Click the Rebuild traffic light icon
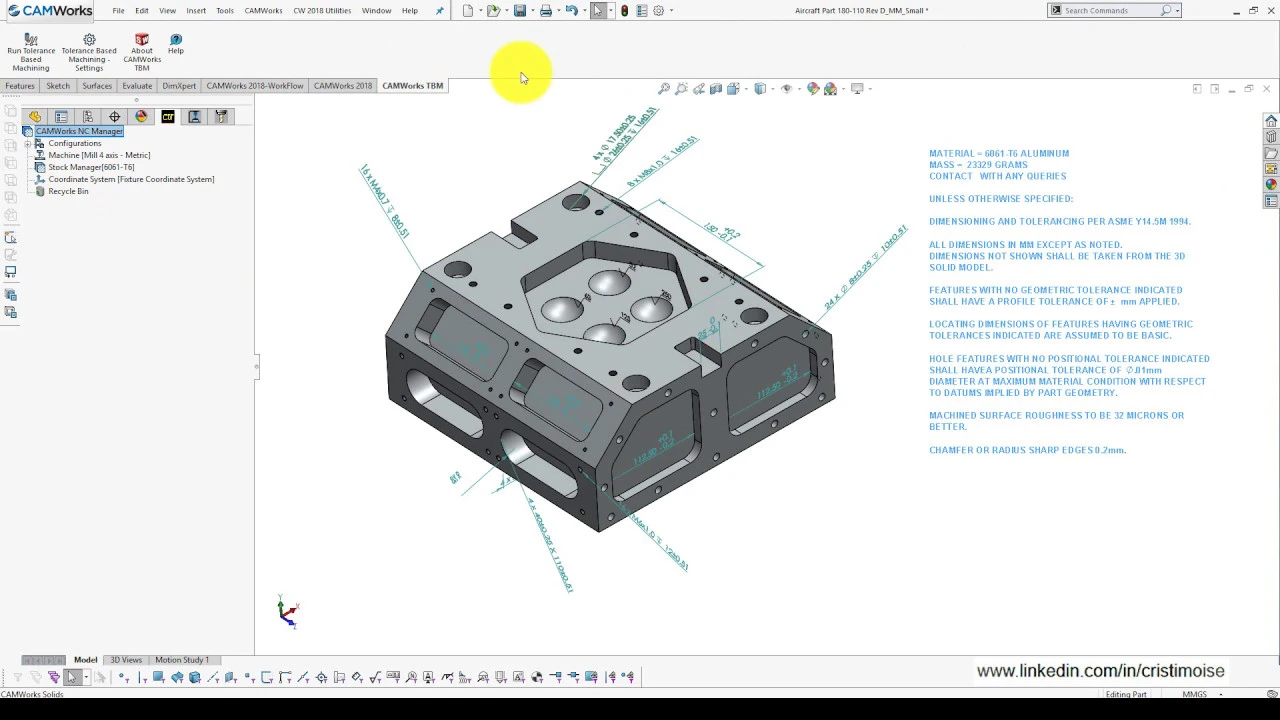Image resolution: width=1280 pixels, height=720 pixels. click(625, 10)
